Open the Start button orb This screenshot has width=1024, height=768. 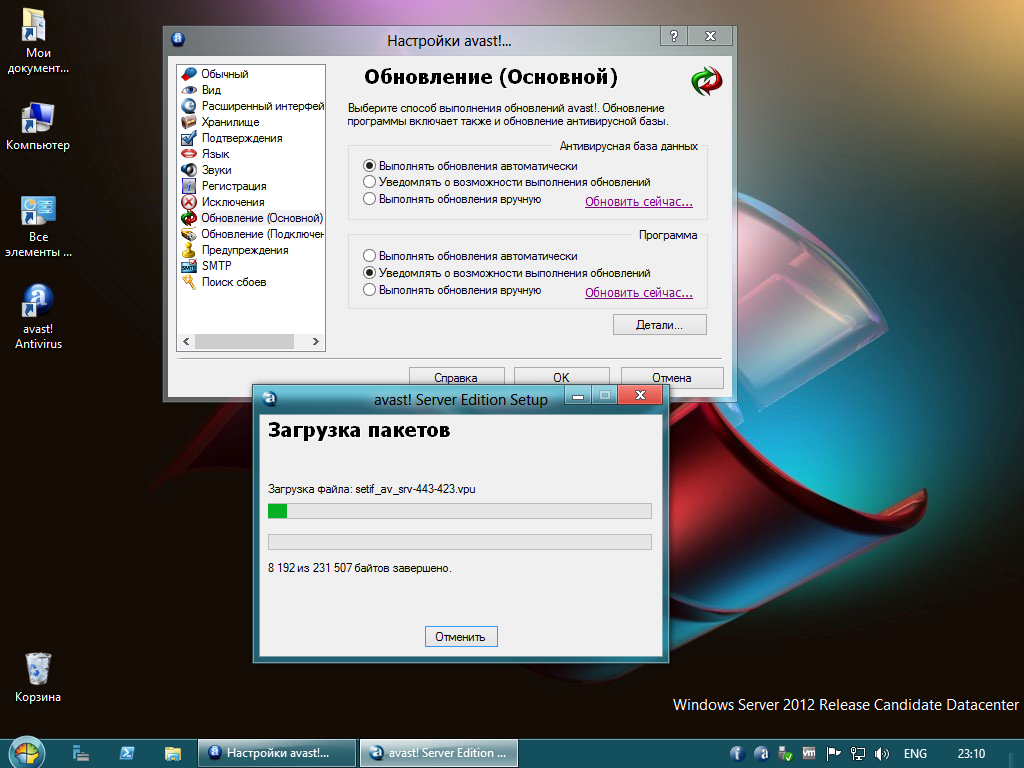(27, 753)
